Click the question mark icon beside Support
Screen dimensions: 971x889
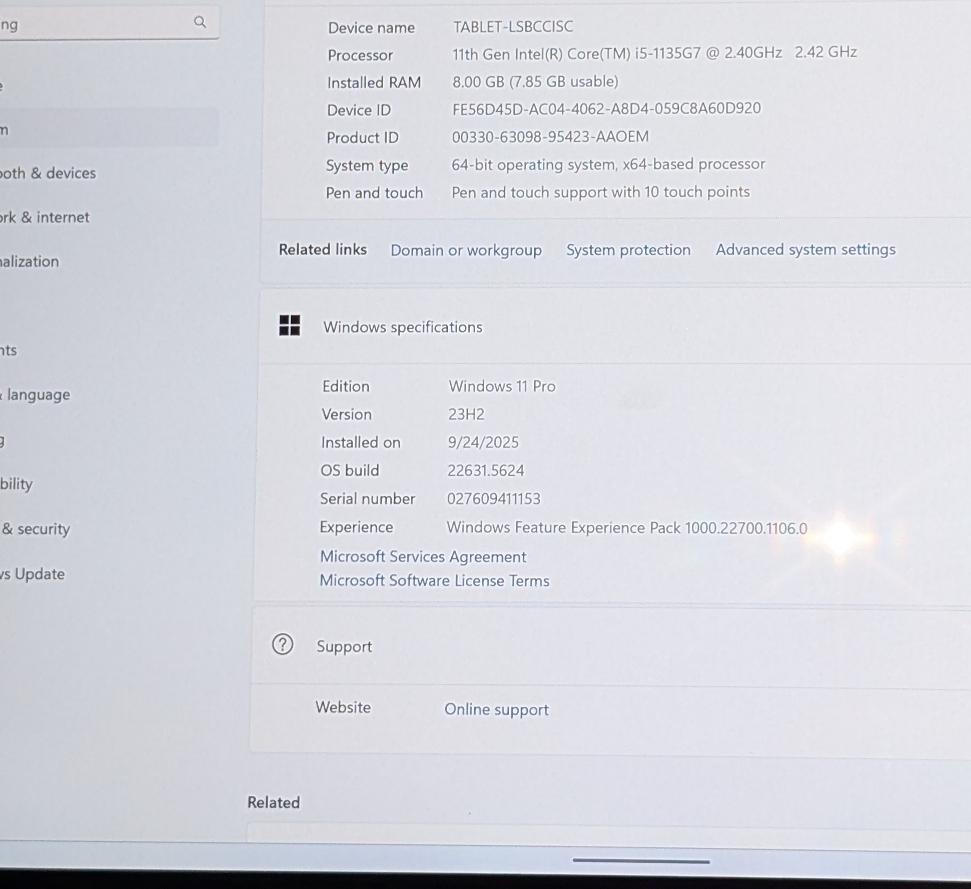[x=282, y=645]
